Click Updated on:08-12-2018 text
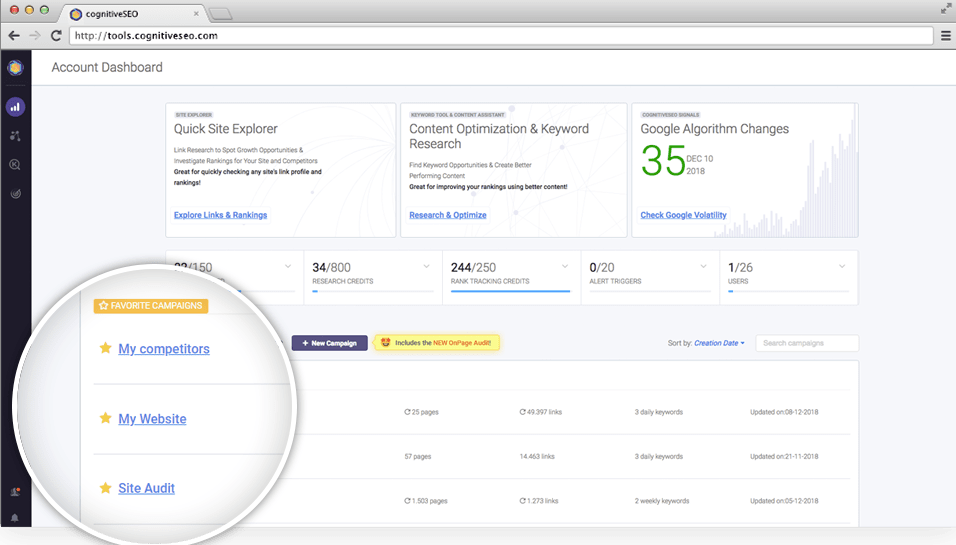Image resolution: width=956 pixels, height=545 pixels. click(x=784, y=412)
